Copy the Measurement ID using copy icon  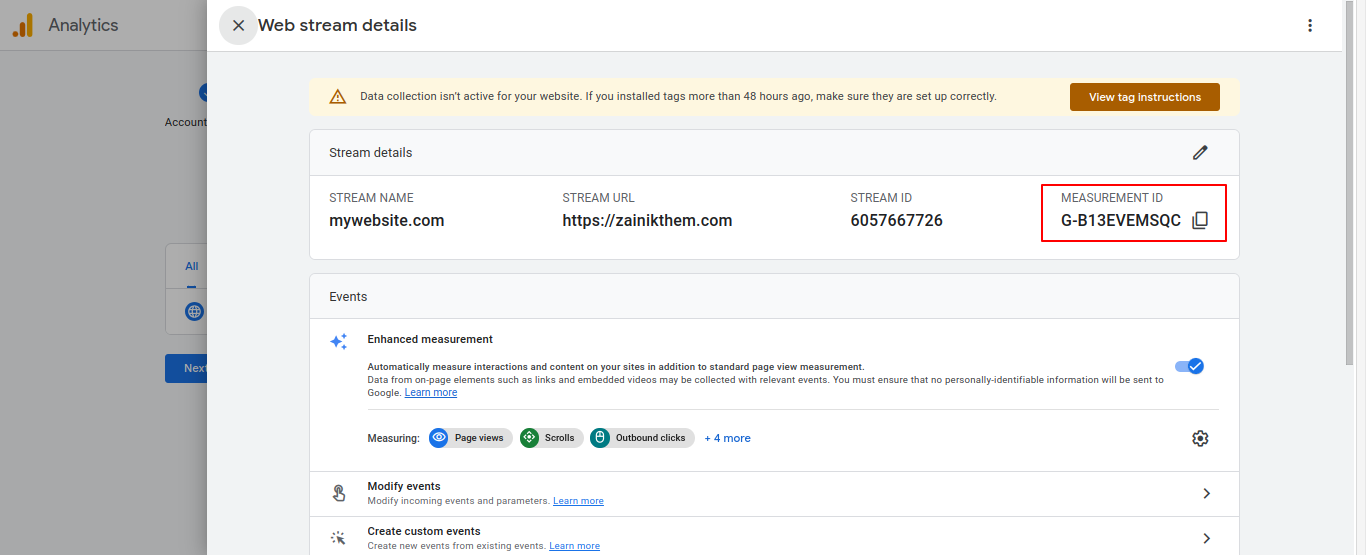1200,221
